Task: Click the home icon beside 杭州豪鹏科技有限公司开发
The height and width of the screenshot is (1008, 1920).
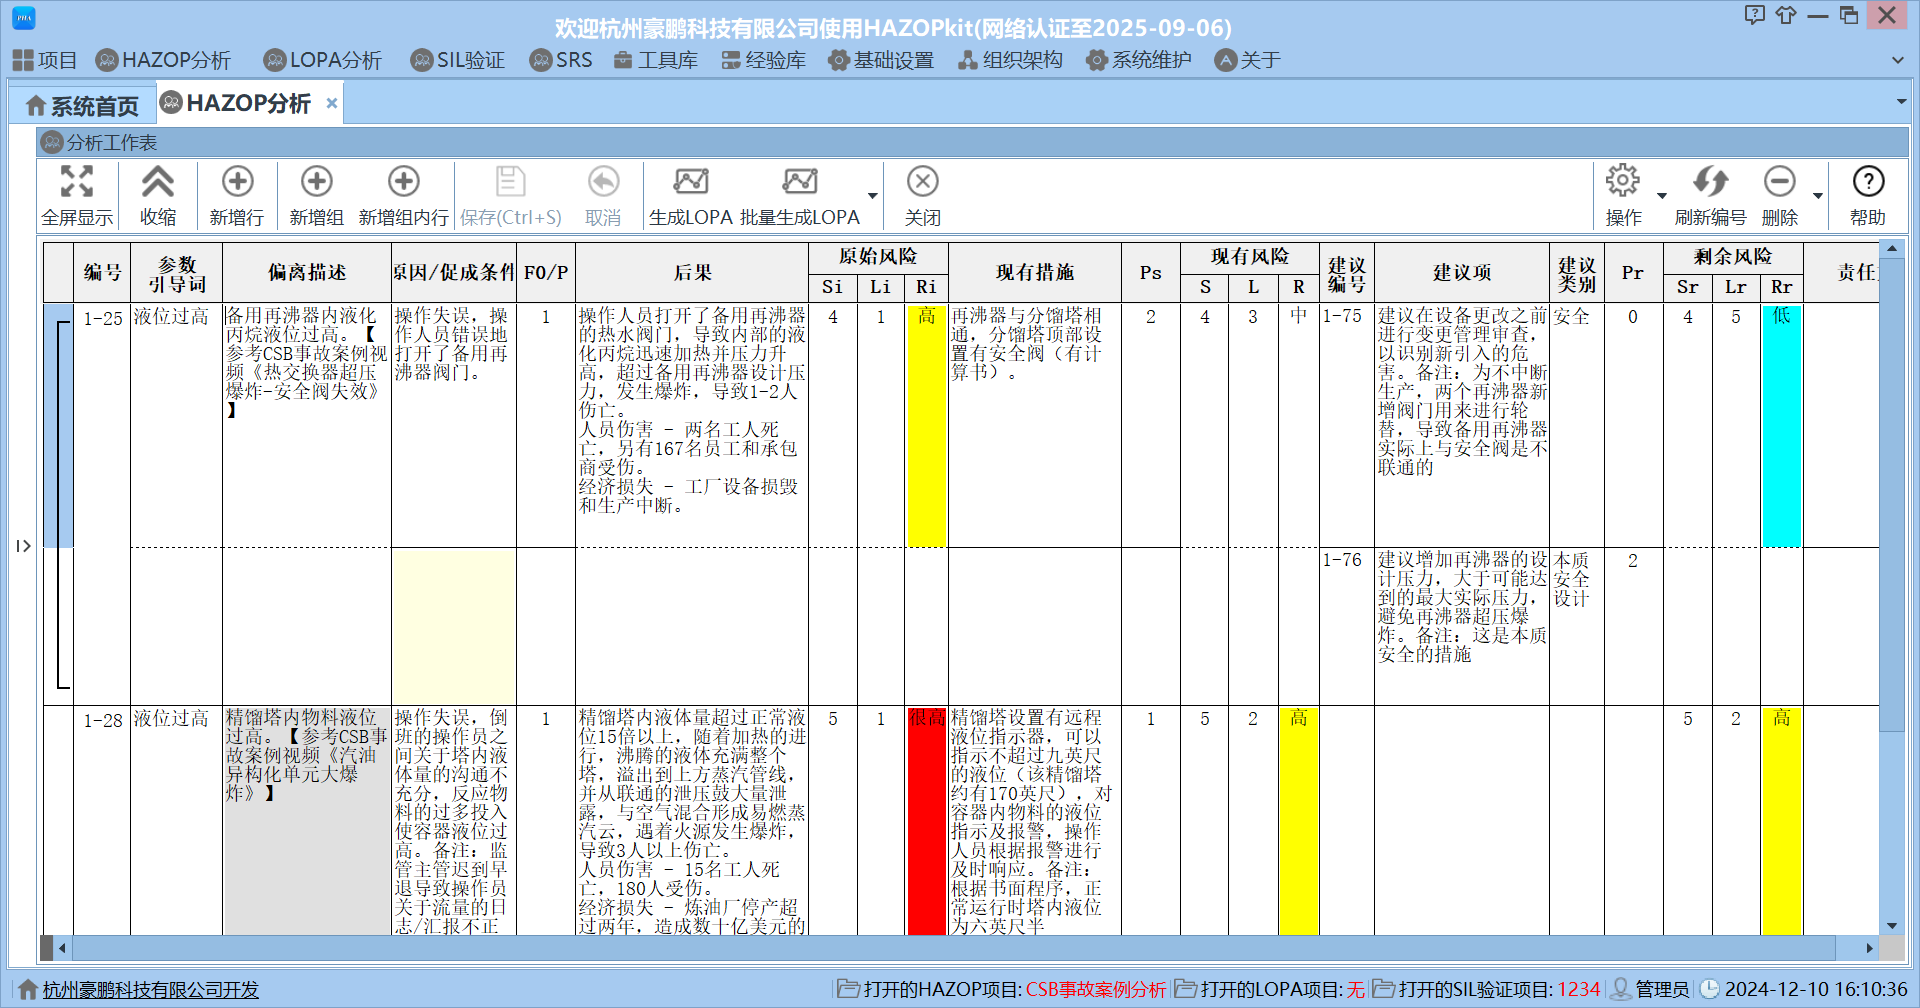Action: pos(28,989)
